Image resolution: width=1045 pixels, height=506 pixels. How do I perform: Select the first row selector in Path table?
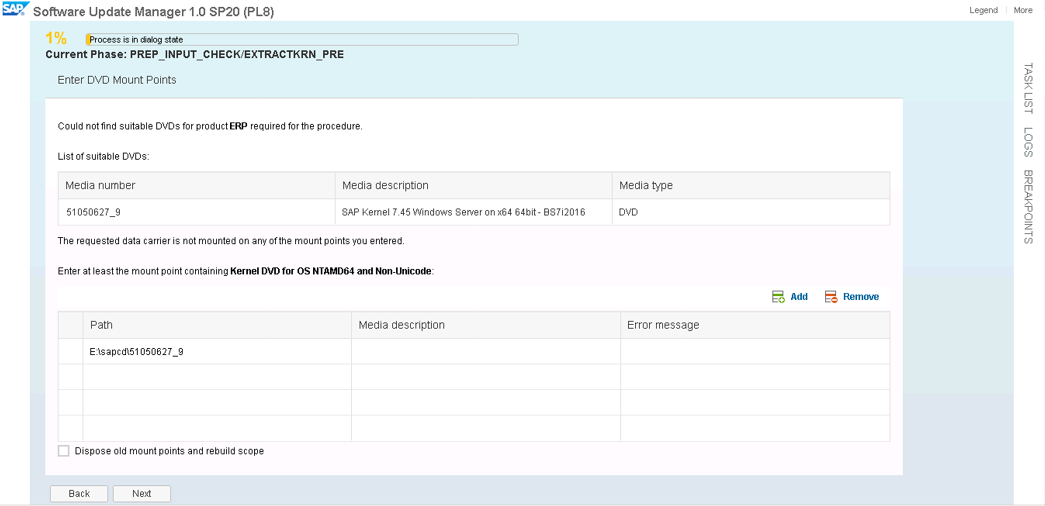[71, 351]
